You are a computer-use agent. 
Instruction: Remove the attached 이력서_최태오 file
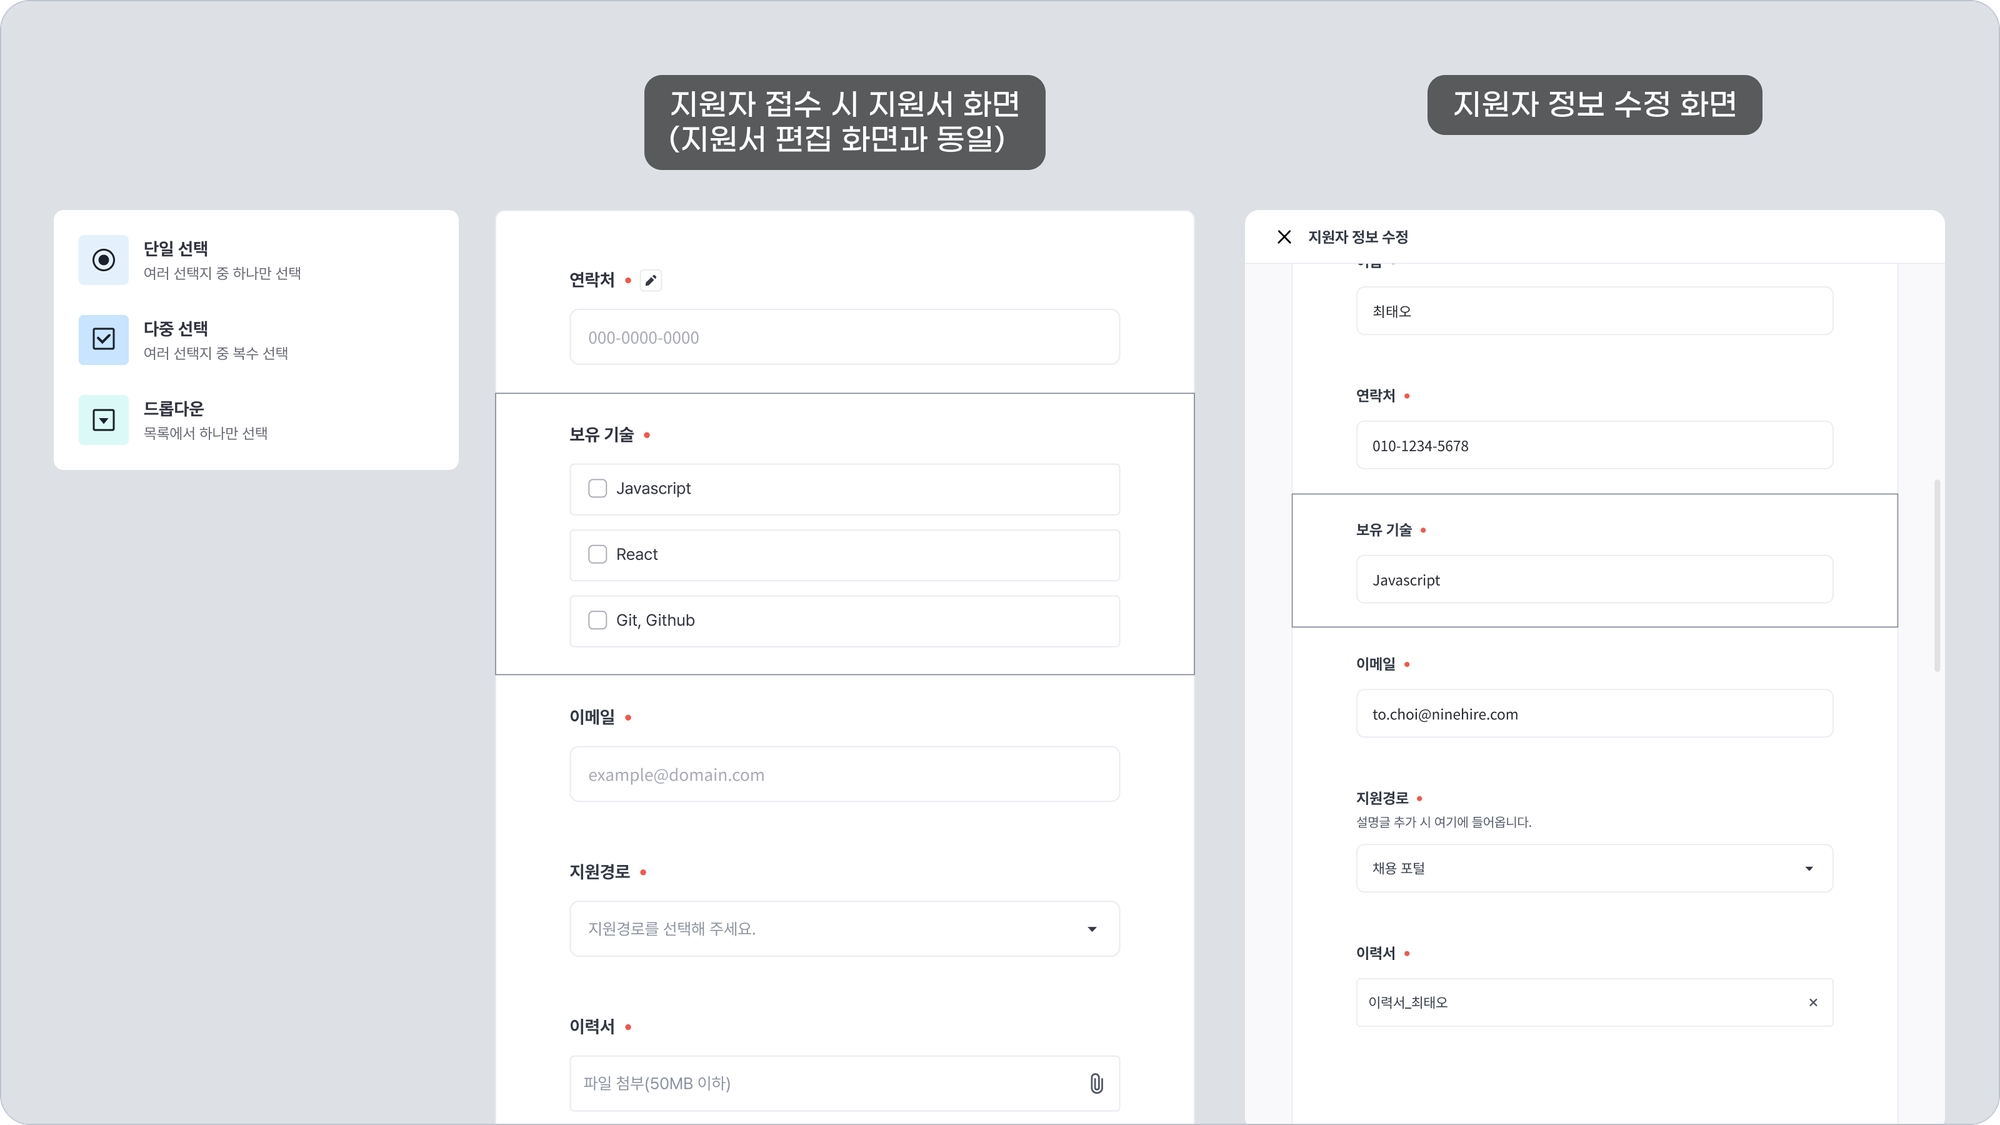[x=1813, y=1002]
